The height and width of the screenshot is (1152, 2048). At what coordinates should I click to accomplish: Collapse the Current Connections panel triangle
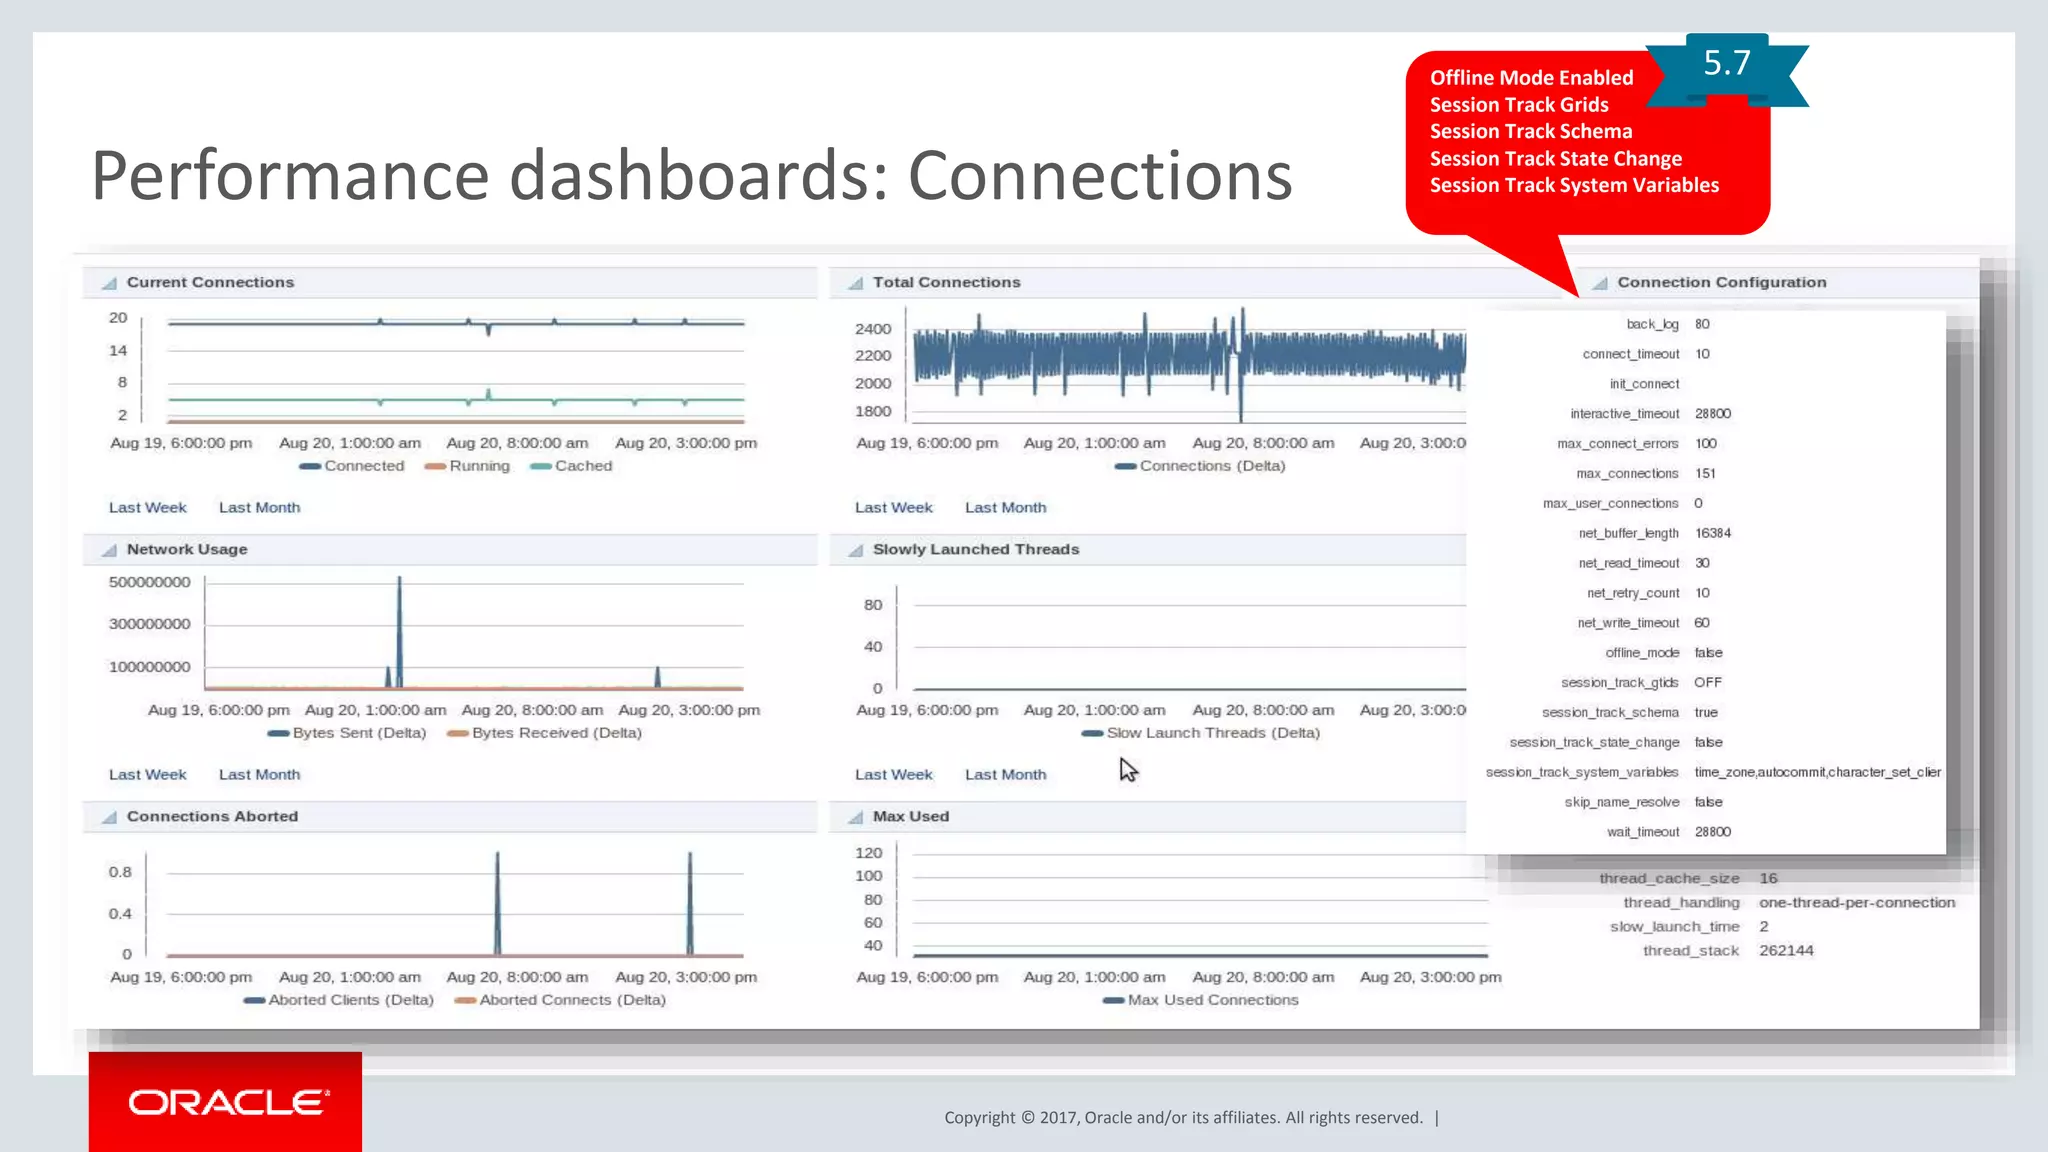(x=109, y=283)
